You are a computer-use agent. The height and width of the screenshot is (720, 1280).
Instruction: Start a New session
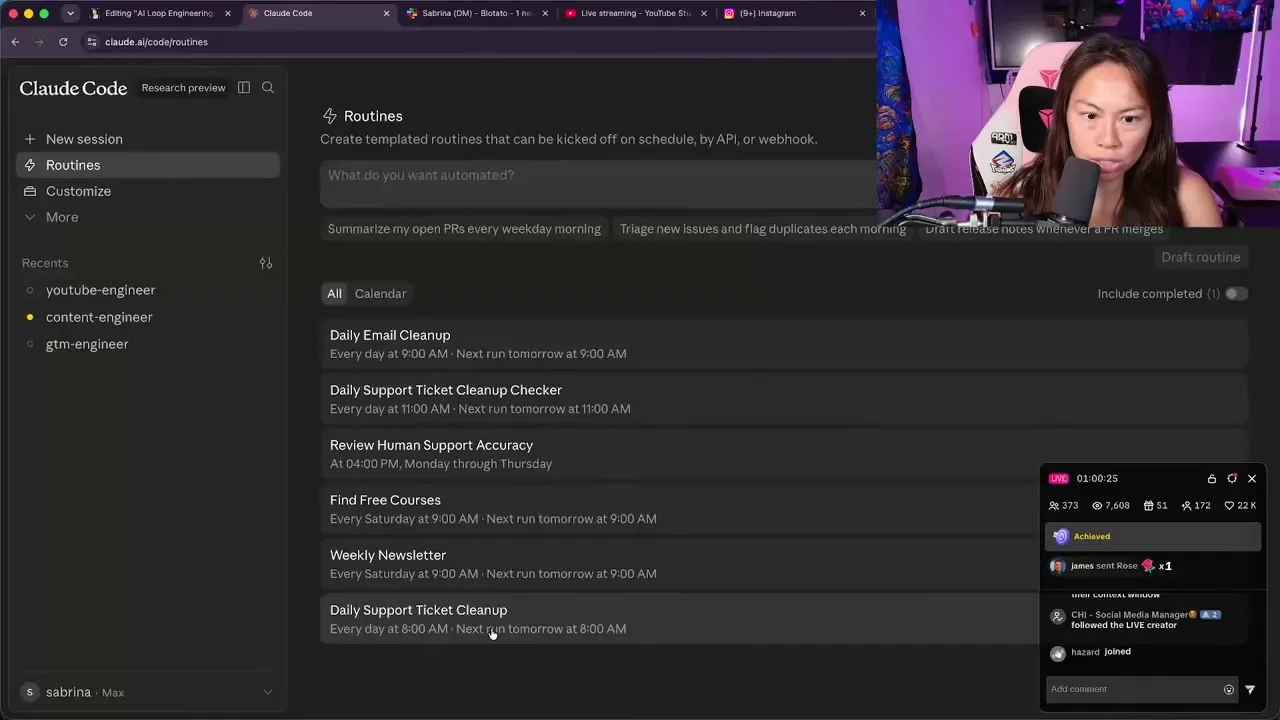click(x=148, y=139)
